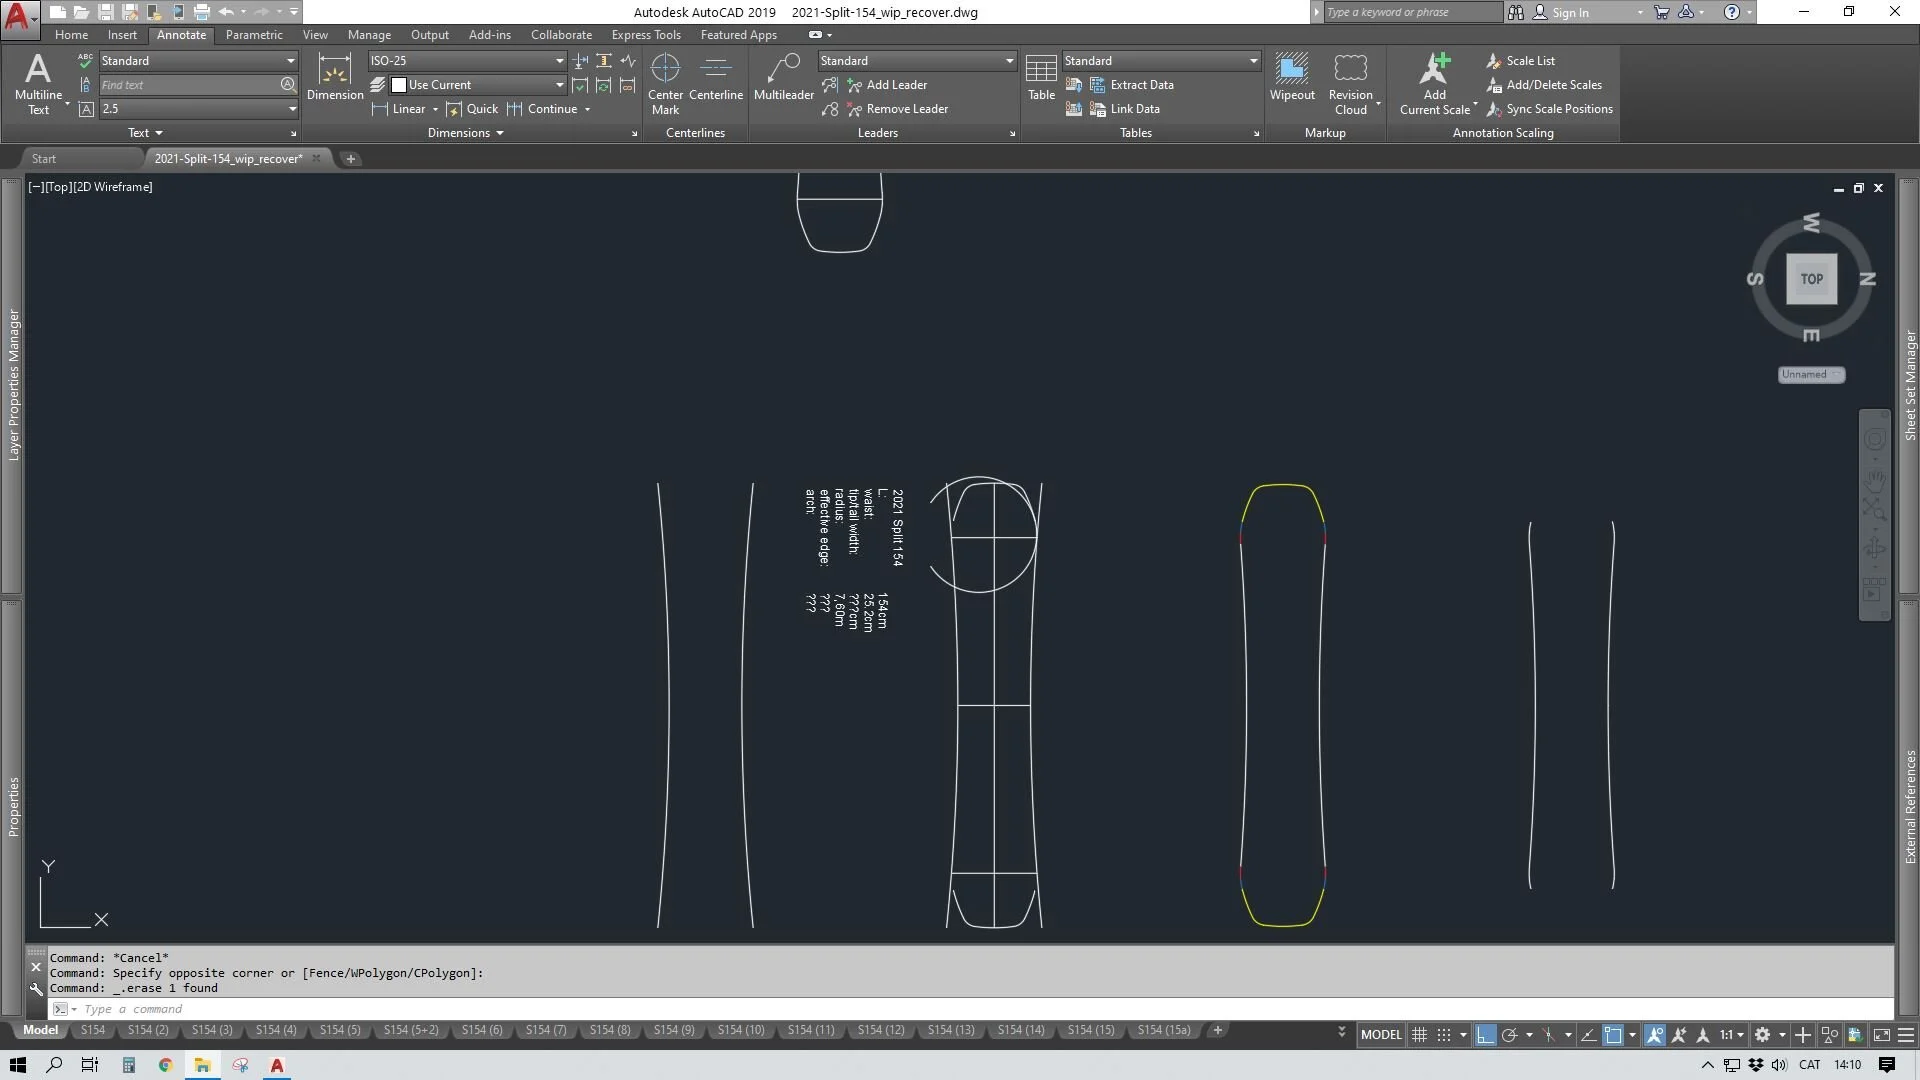Click the Extract Data button
Viewport: 1920px width, 1080px height.
pos(1141,85)
